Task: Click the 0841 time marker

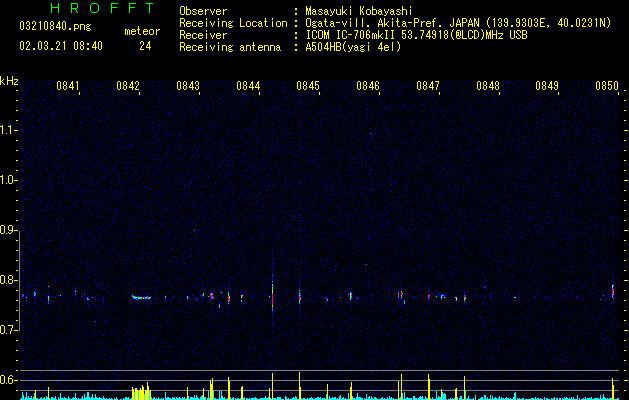Action: point(67,85)
